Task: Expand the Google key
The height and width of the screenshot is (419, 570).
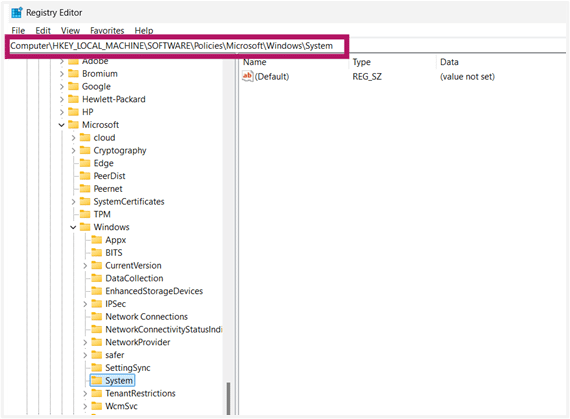Action: pyautogui.click(x=61, y=86)
